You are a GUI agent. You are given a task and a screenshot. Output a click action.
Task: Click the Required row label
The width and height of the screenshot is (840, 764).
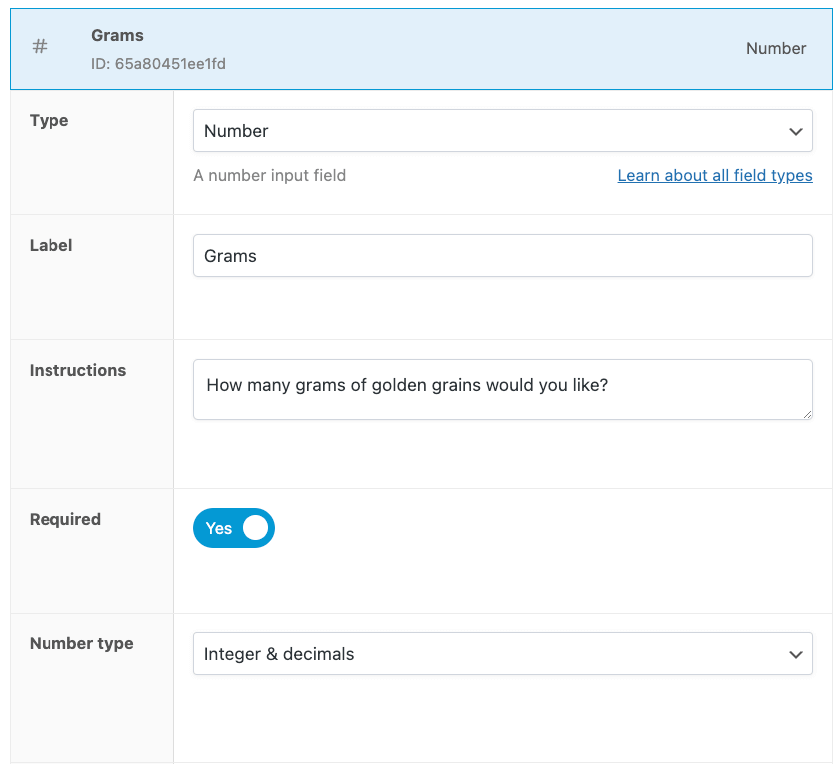[65, 519]
